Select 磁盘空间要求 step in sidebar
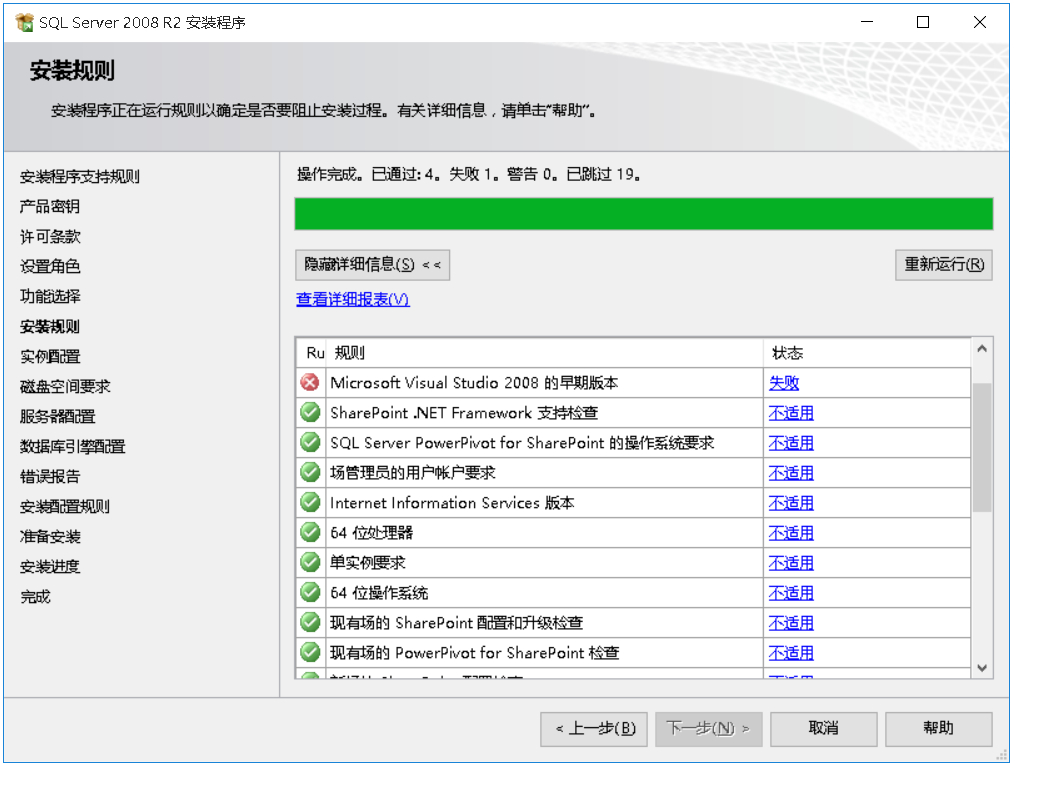Screen dimensions: 1059x788 click(65, 387)
